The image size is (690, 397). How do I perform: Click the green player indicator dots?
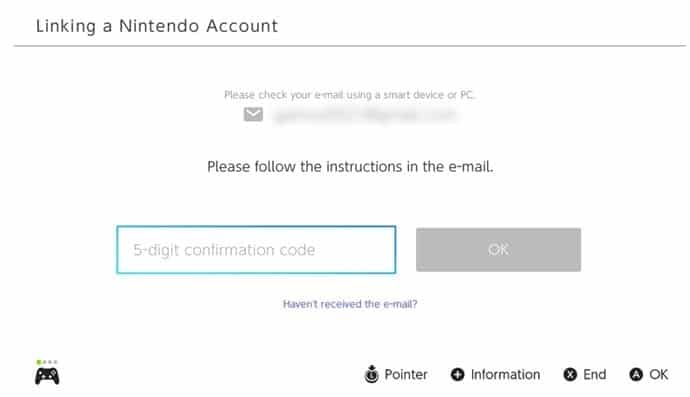(x=47, y=362)
